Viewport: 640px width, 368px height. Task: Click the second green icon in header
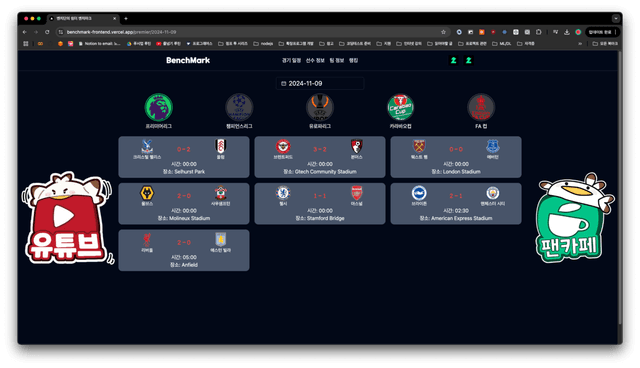click(x=469, y=60)
